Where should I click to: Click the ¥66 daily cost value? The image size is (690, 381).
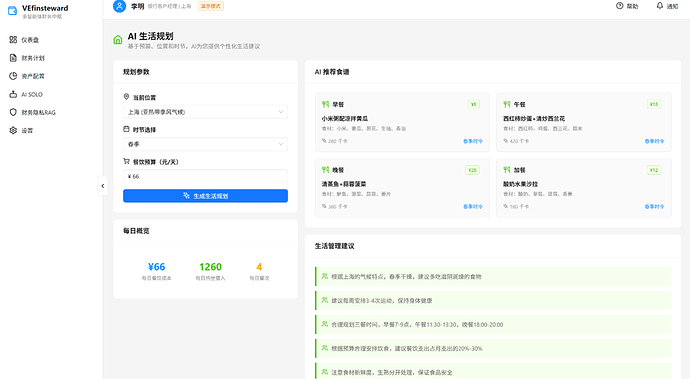point(157,267)
